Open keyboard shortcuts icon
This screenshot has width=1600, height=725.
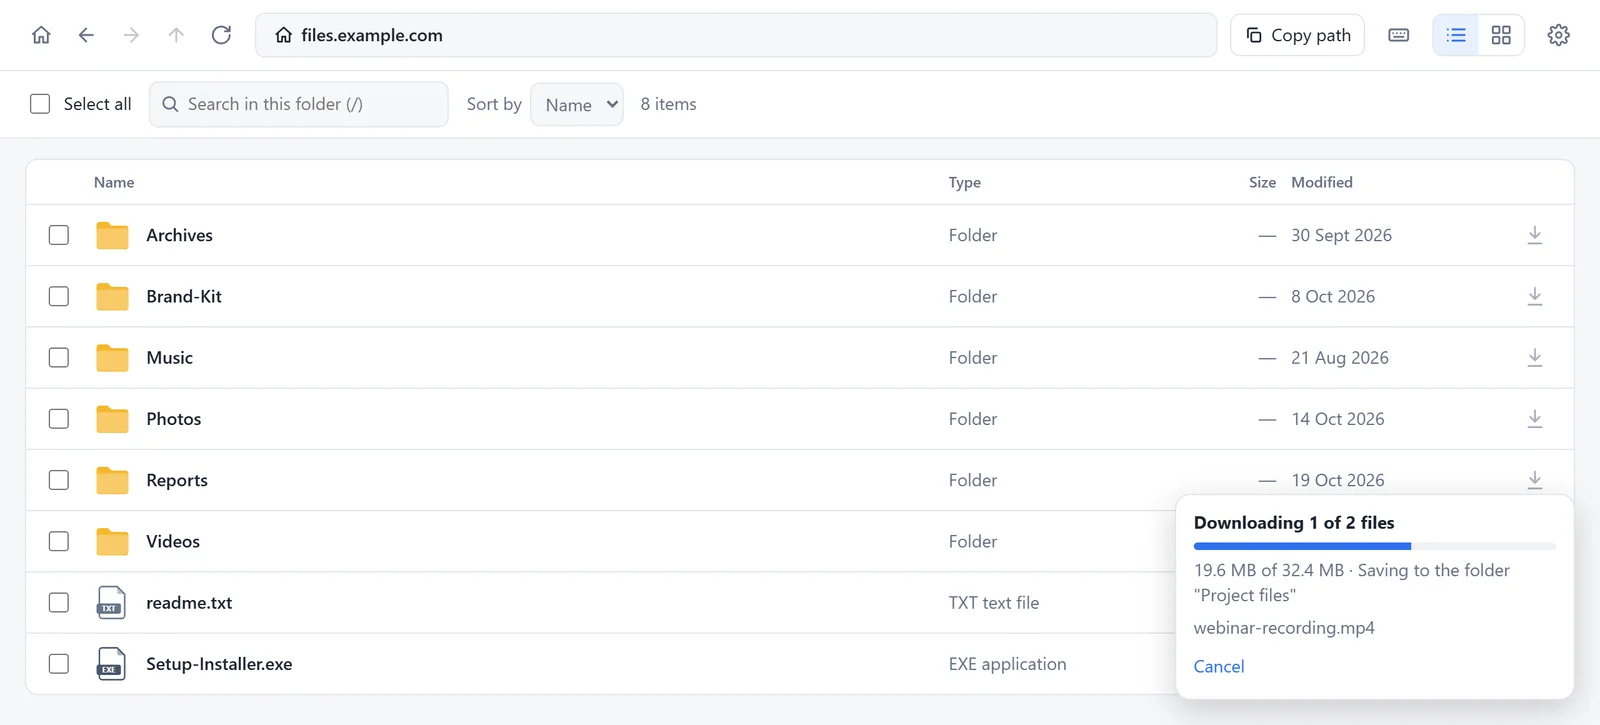point(1399,35)
